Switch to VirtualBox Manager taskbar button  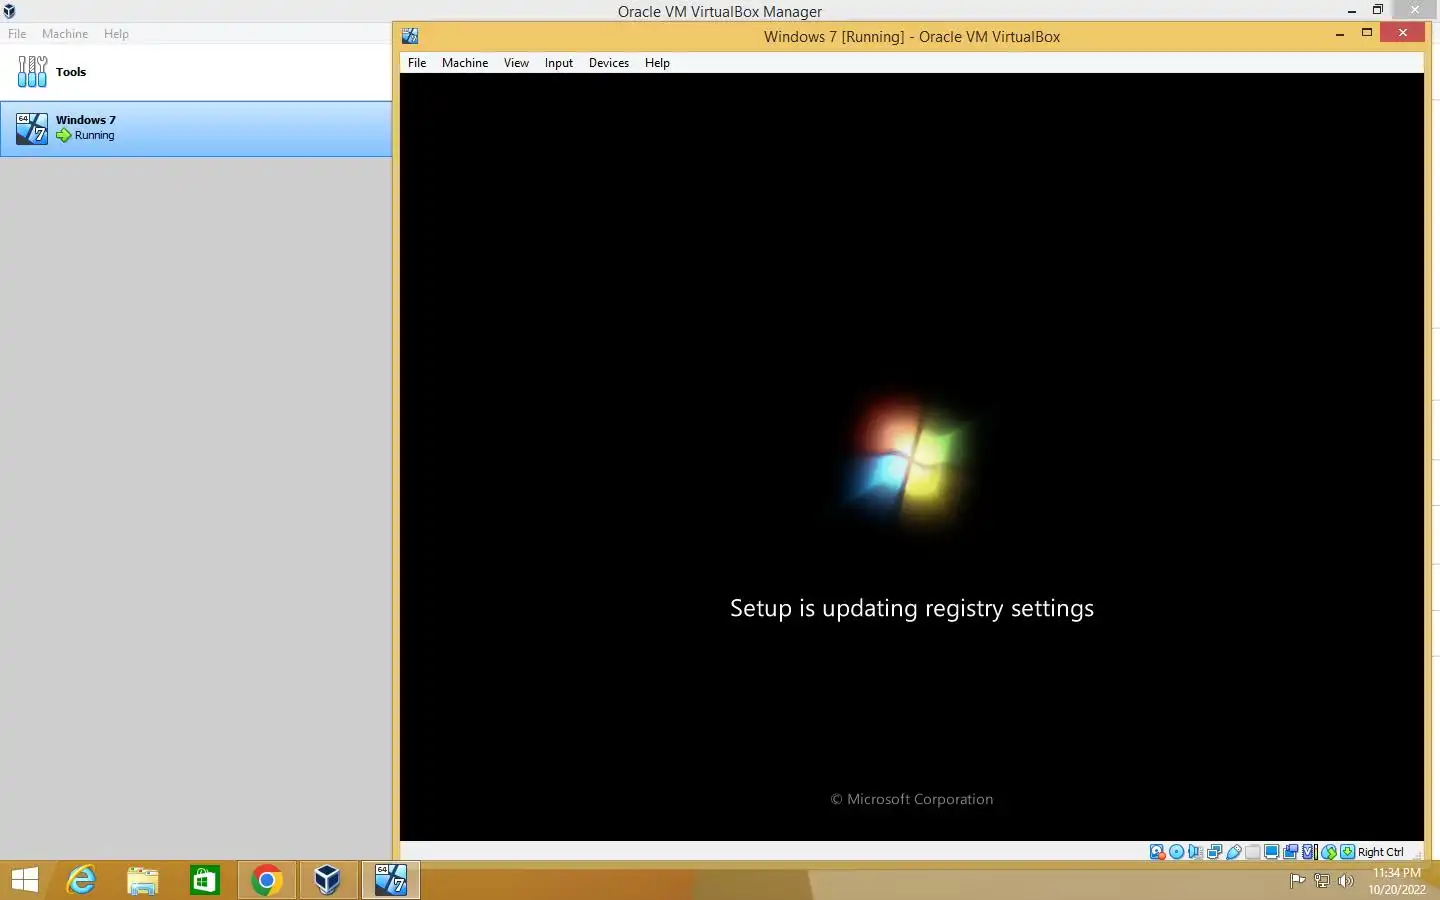coord(328,880)
